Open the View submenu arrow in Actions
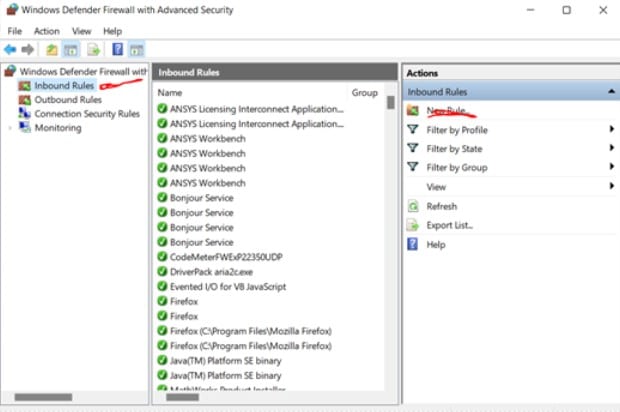 pyautogui.click(x=611, y=186)
